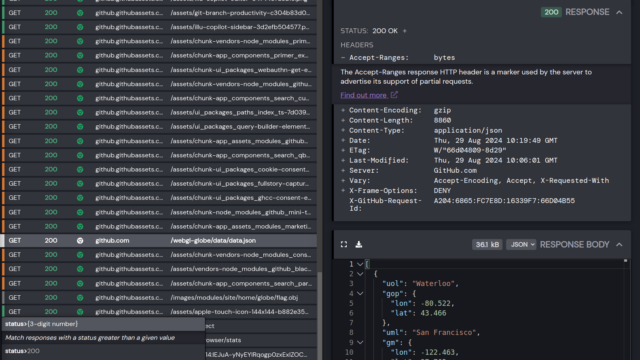This screenshot has width=640, height=360.
Task: Expand the Content-Type header details
Action: point(343,130)
